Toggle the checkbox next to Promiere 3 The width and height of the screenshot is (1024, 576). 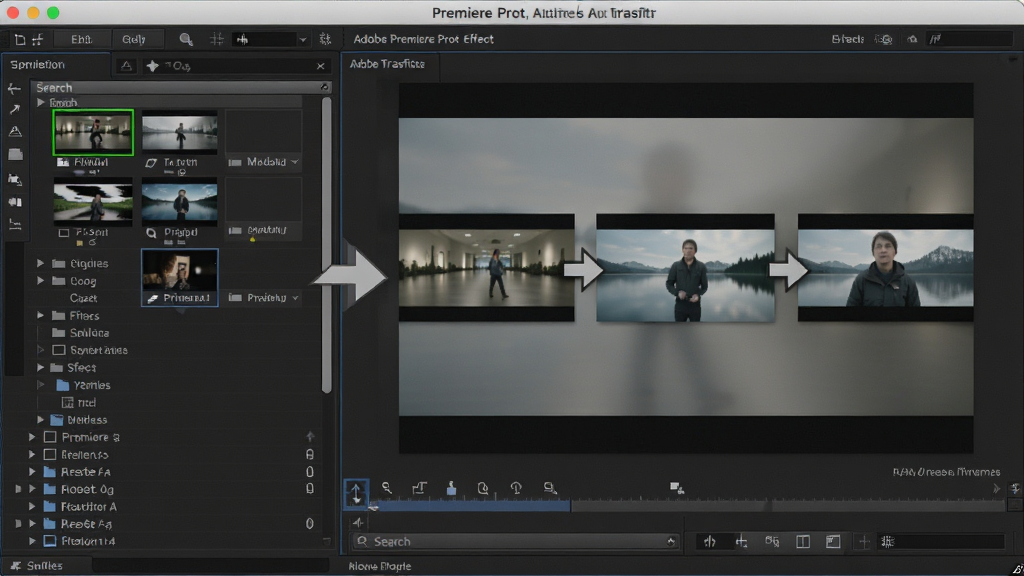tap(50, 437)
